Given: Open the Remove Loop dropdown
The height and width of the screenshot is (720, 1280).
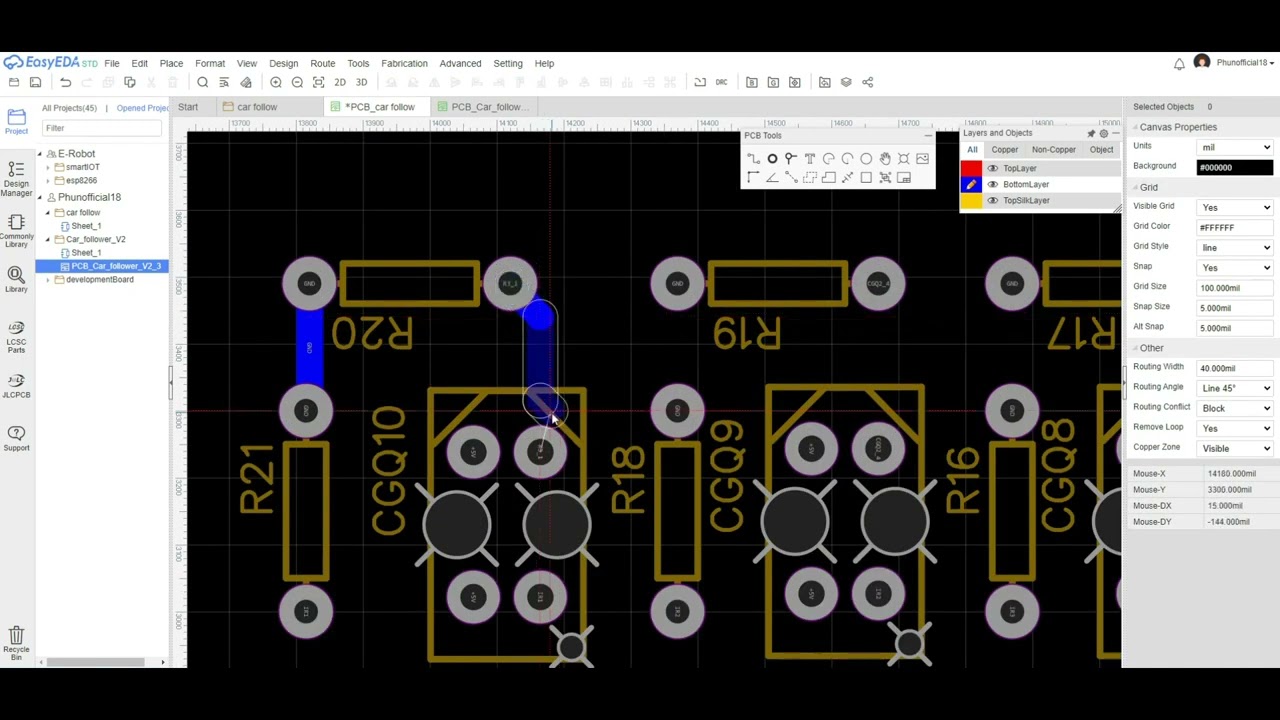Looking at the screenshot, I should [x=1235, y=428].
